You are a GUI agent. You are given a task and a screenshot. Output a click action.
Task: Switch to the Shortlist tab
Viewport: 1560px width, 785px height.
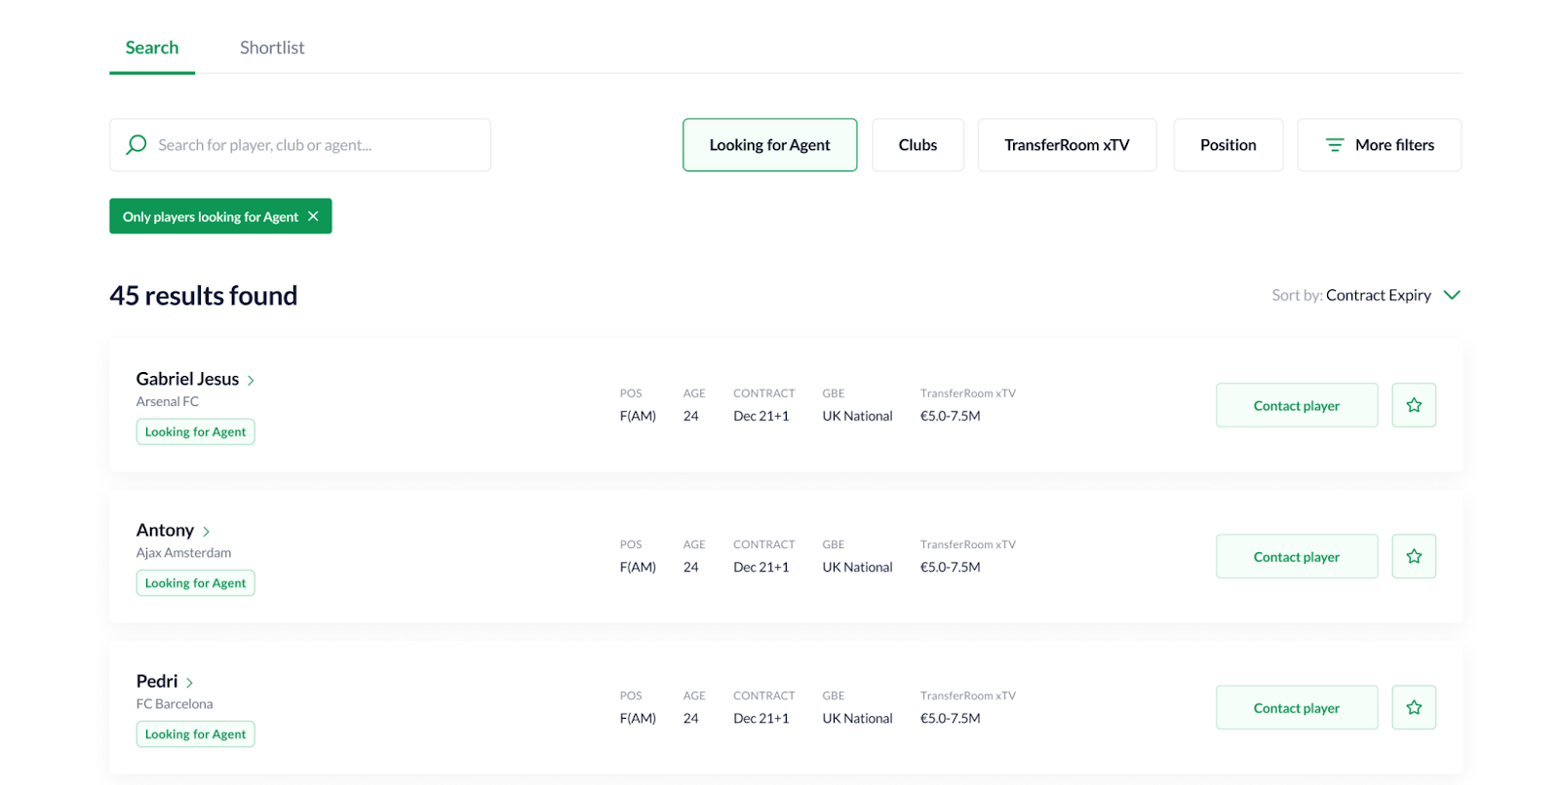point(272,48)
